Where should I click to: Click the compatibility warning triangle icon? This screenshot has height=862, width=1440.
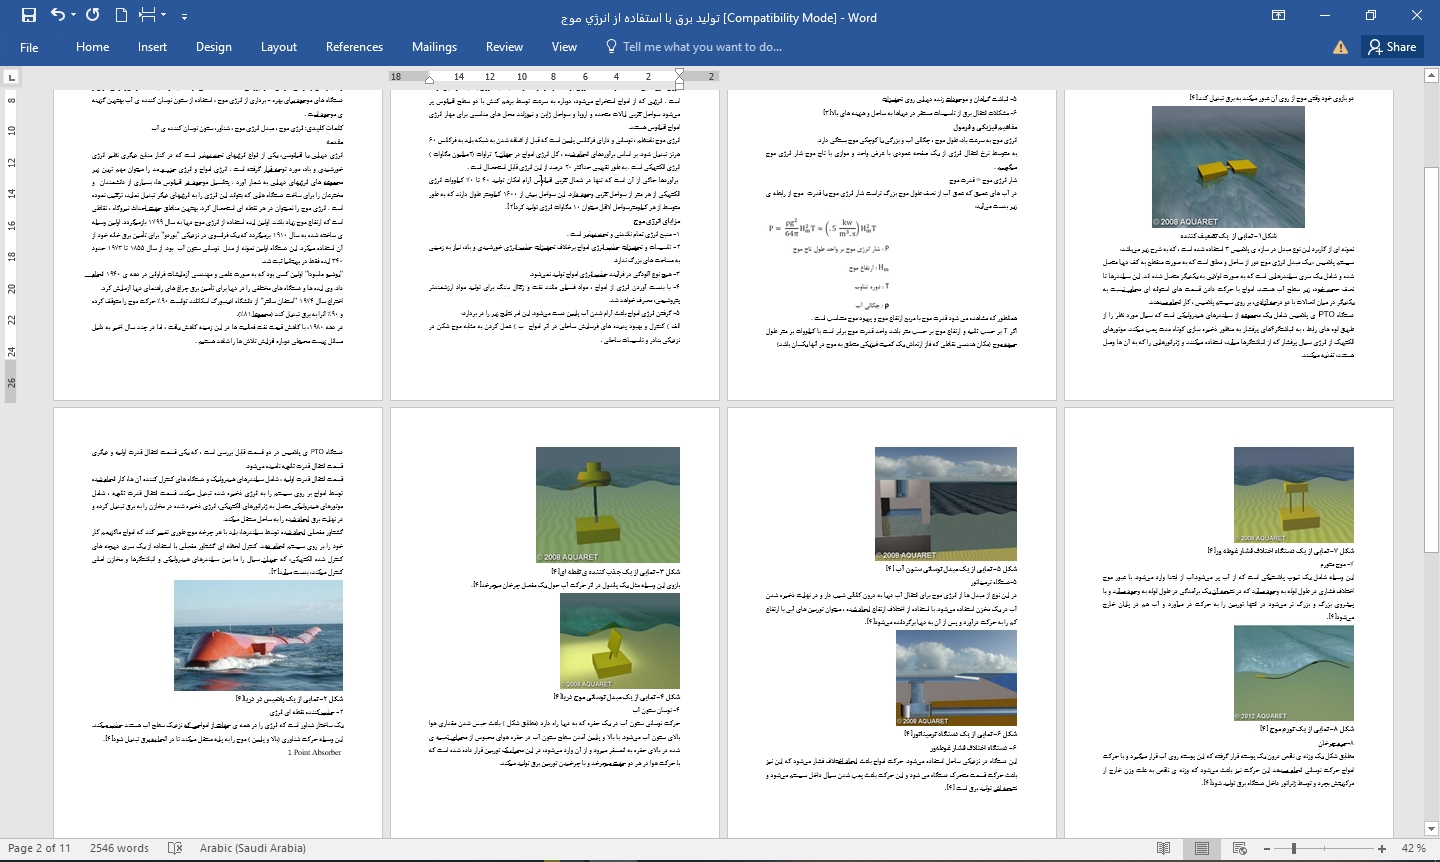point(1340,47)
